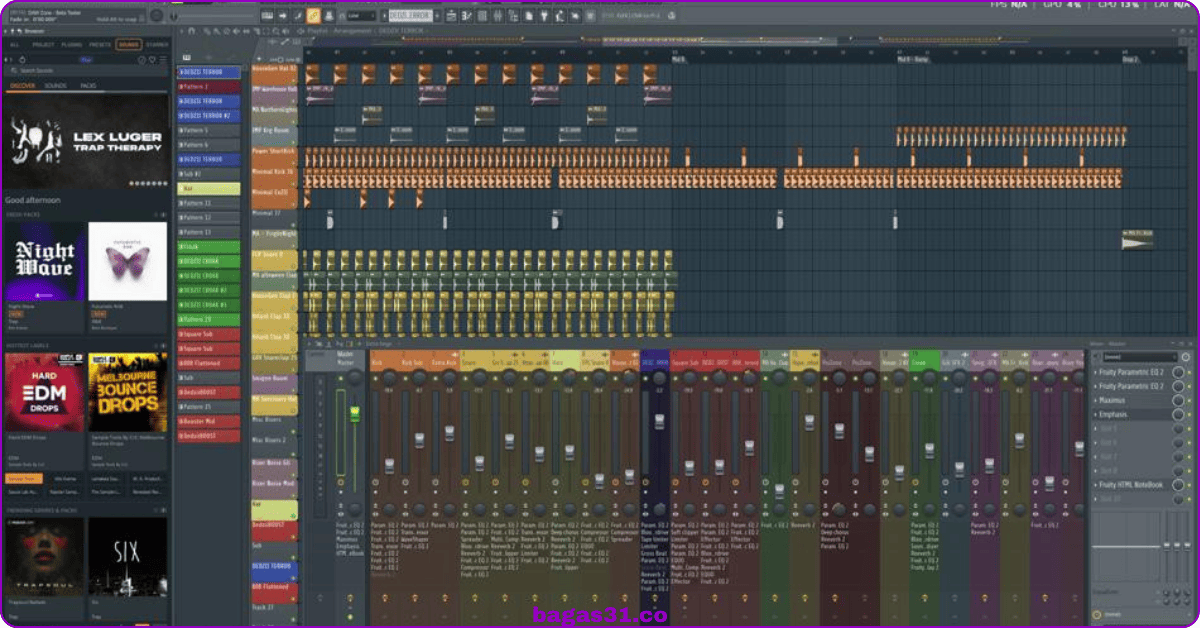1200x628 pixels.
Task: Toggle typing keyboard to piano icon
Action: click(x=267, y=16)
